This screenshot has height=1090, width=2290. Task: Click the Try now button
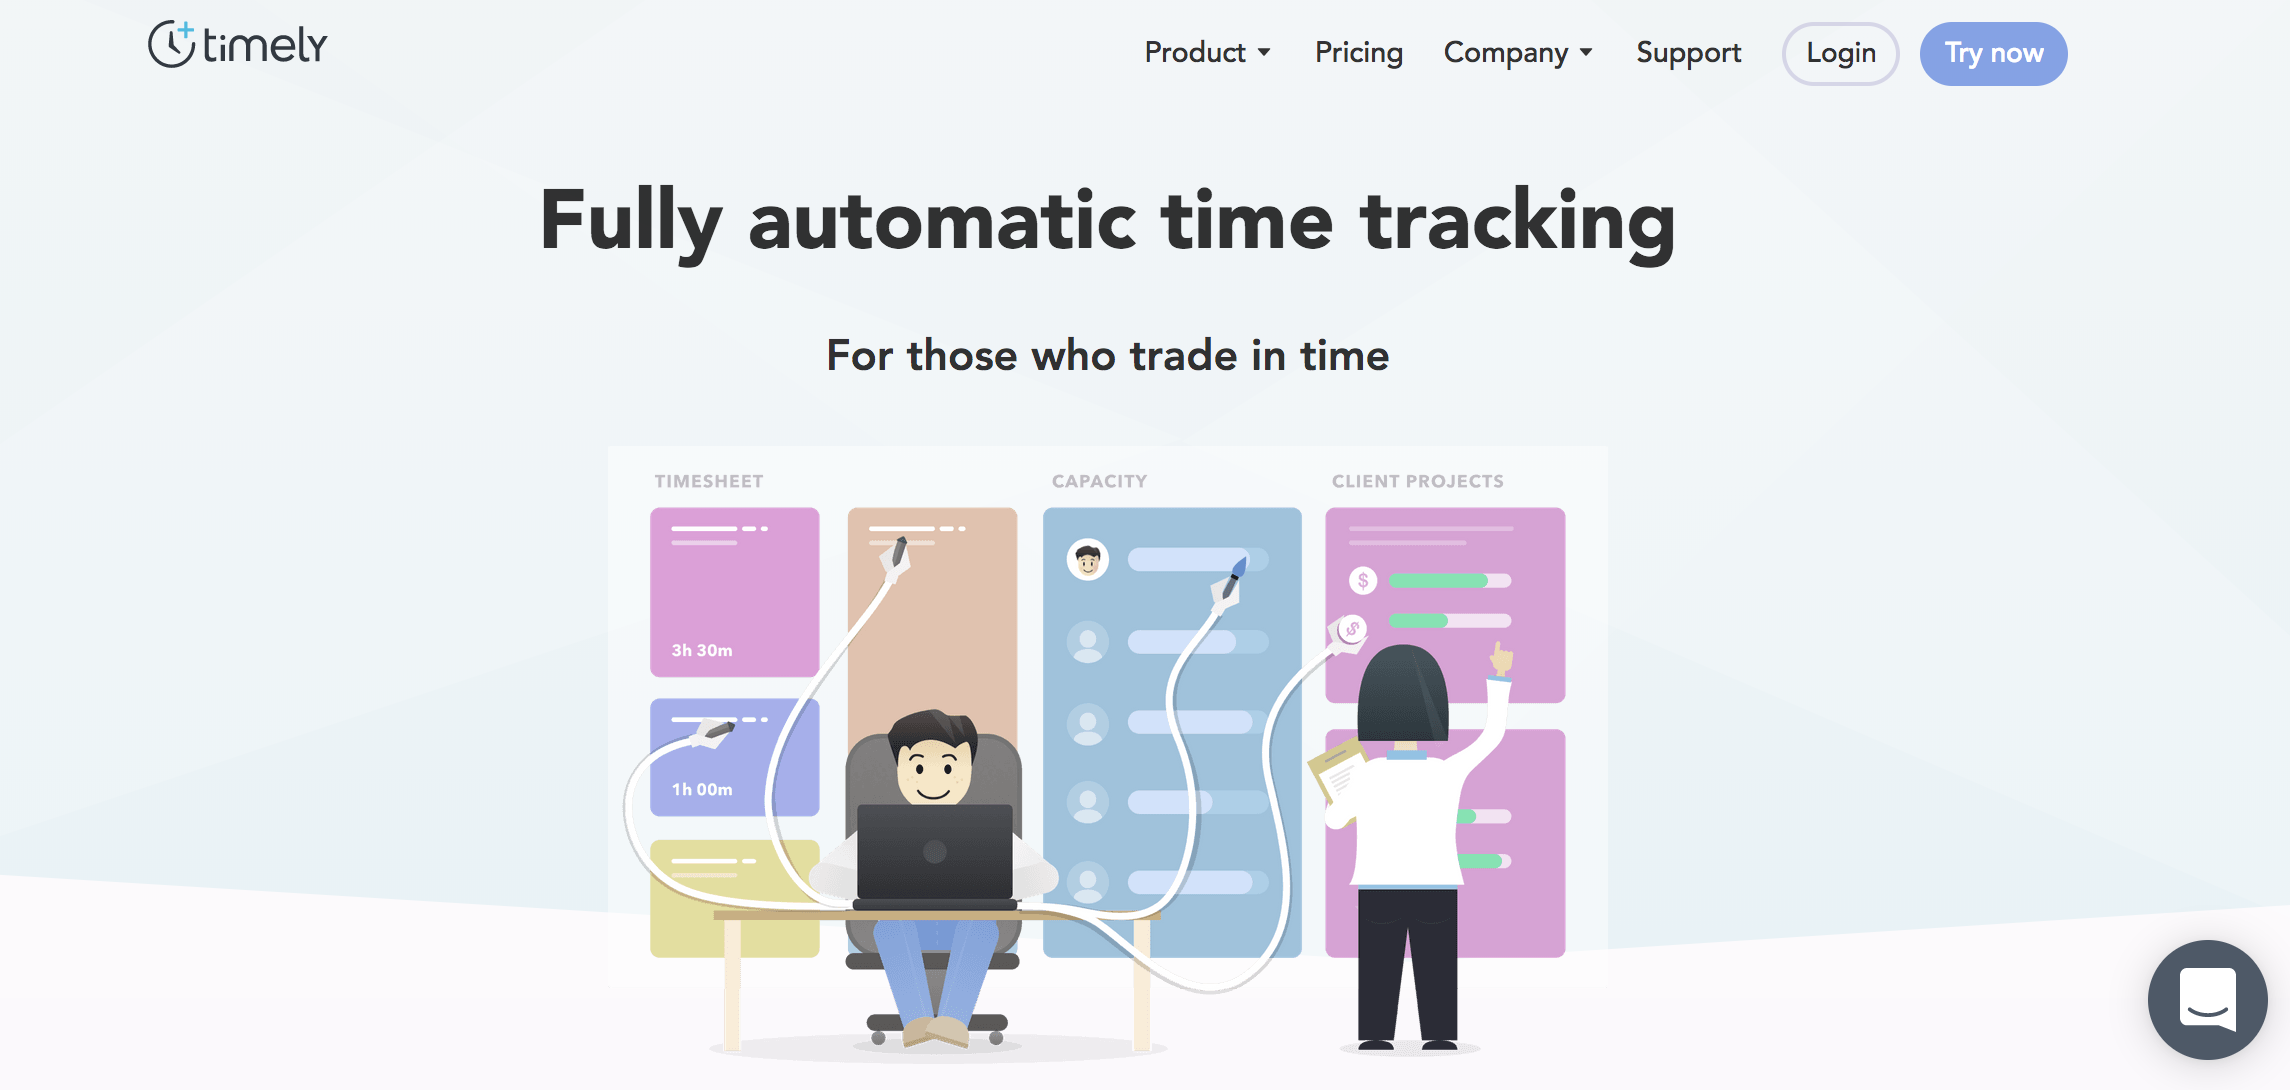point(1991,51)
